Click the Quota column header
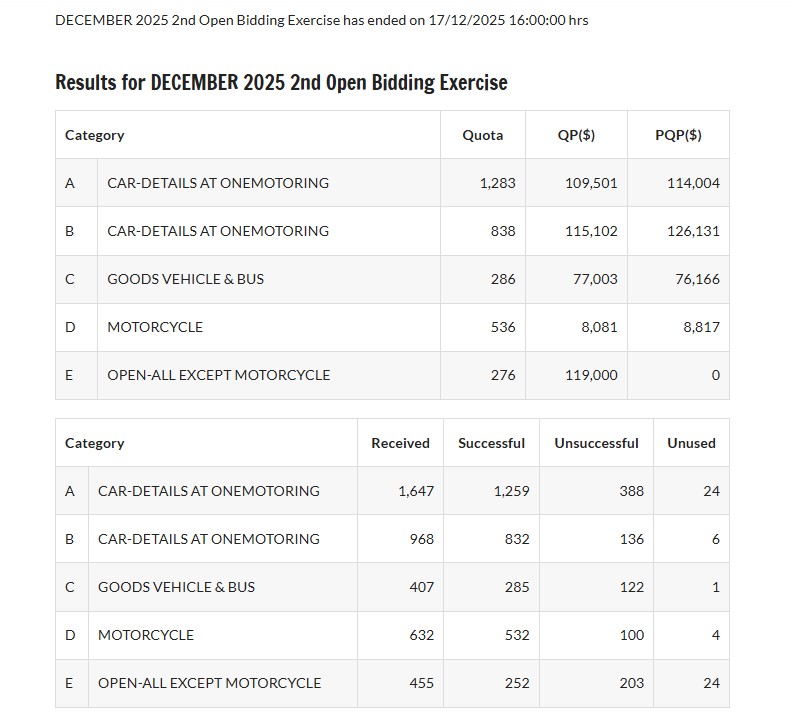The width and height of the screenshot is (795, 717). point(482,135)
